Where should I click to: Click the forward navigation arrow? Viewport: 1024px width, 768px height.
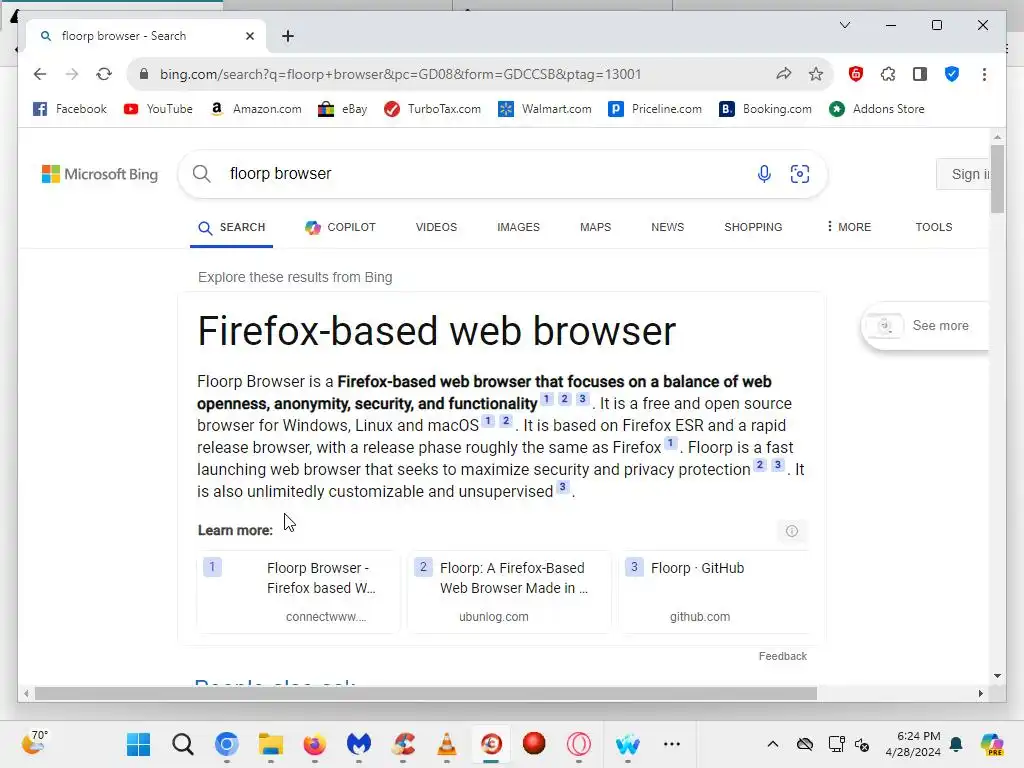click(x=72, y=74)
